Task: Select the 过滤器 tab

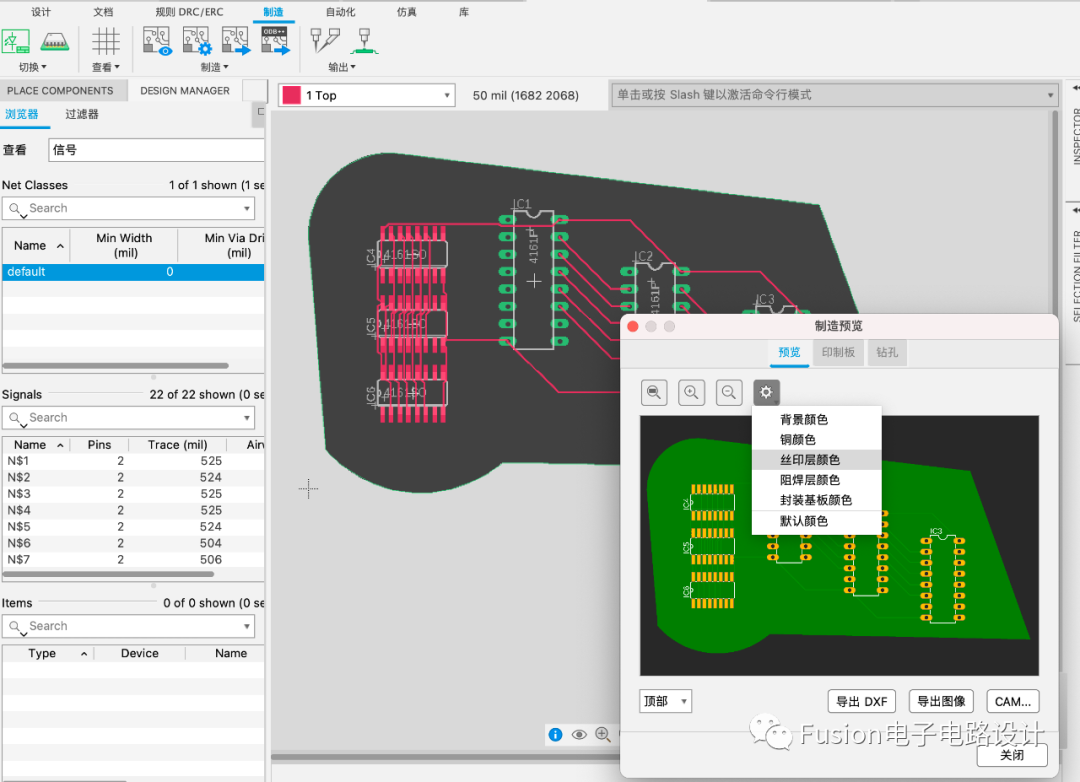Action: 82,114
